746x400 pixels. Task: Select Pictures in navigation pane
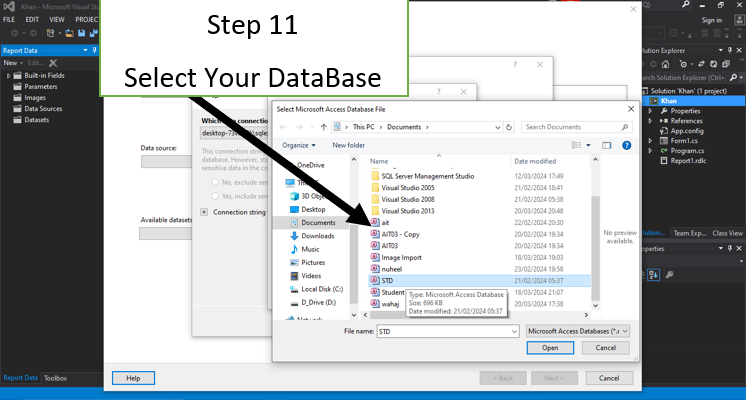[x=313, y=263]
